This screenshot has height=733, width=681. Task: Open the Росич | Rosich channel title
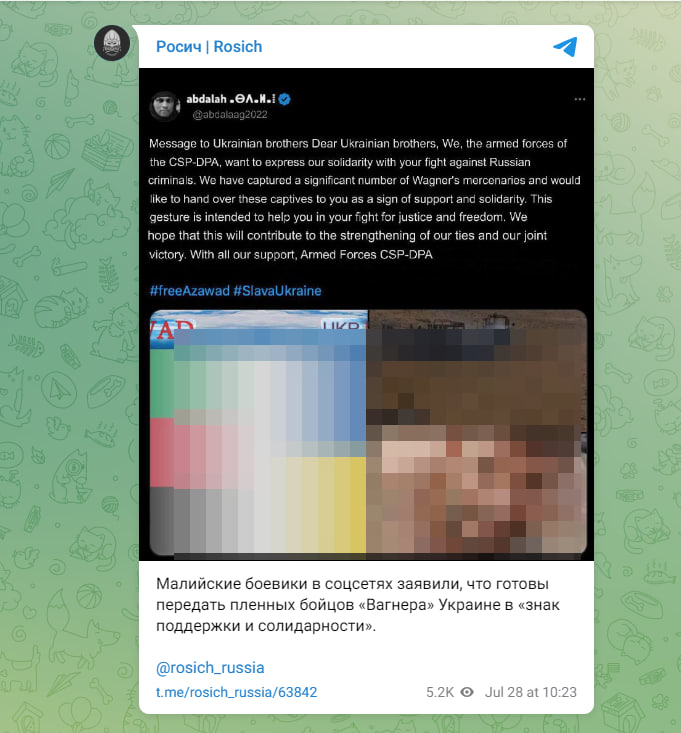click(209, 47)
